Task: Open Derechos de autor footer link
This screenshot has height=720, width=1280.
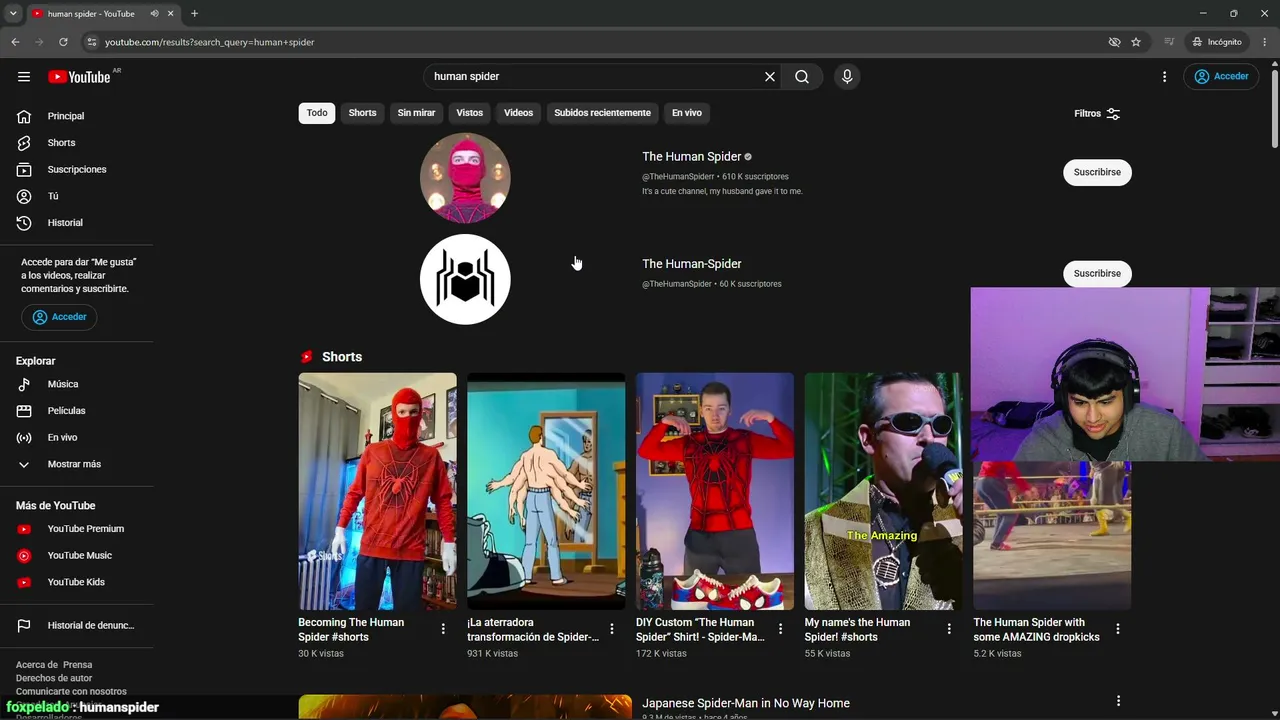Action: pos(54,678)
